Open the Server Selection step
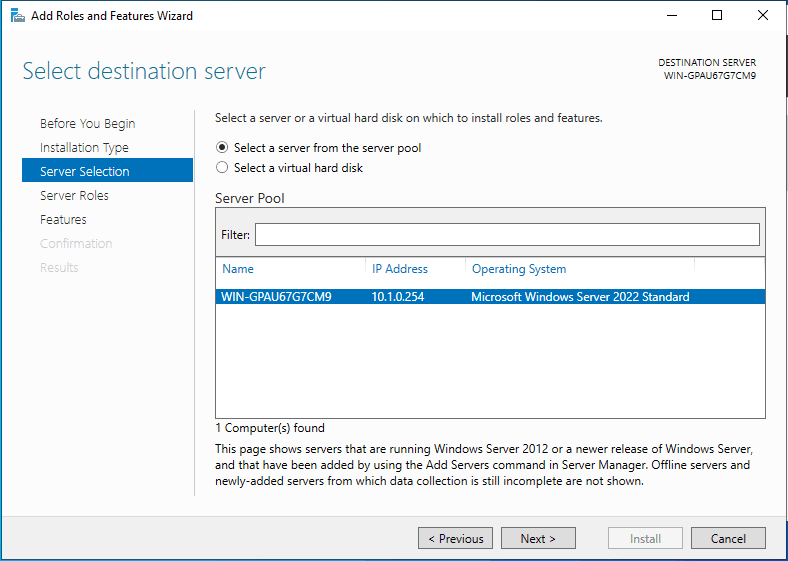788x561 pixels. pos(85,172)
